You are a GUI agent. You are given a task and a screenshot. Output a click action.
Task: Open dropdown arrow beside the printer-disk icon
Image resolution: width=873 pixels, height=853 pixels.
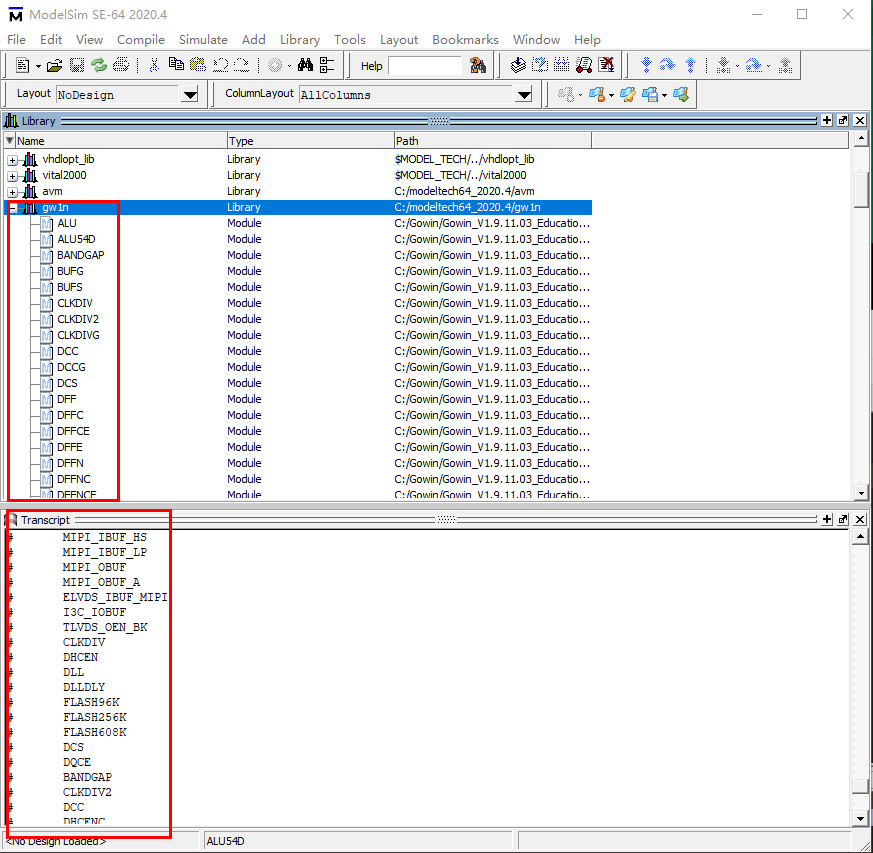[665, 95]
